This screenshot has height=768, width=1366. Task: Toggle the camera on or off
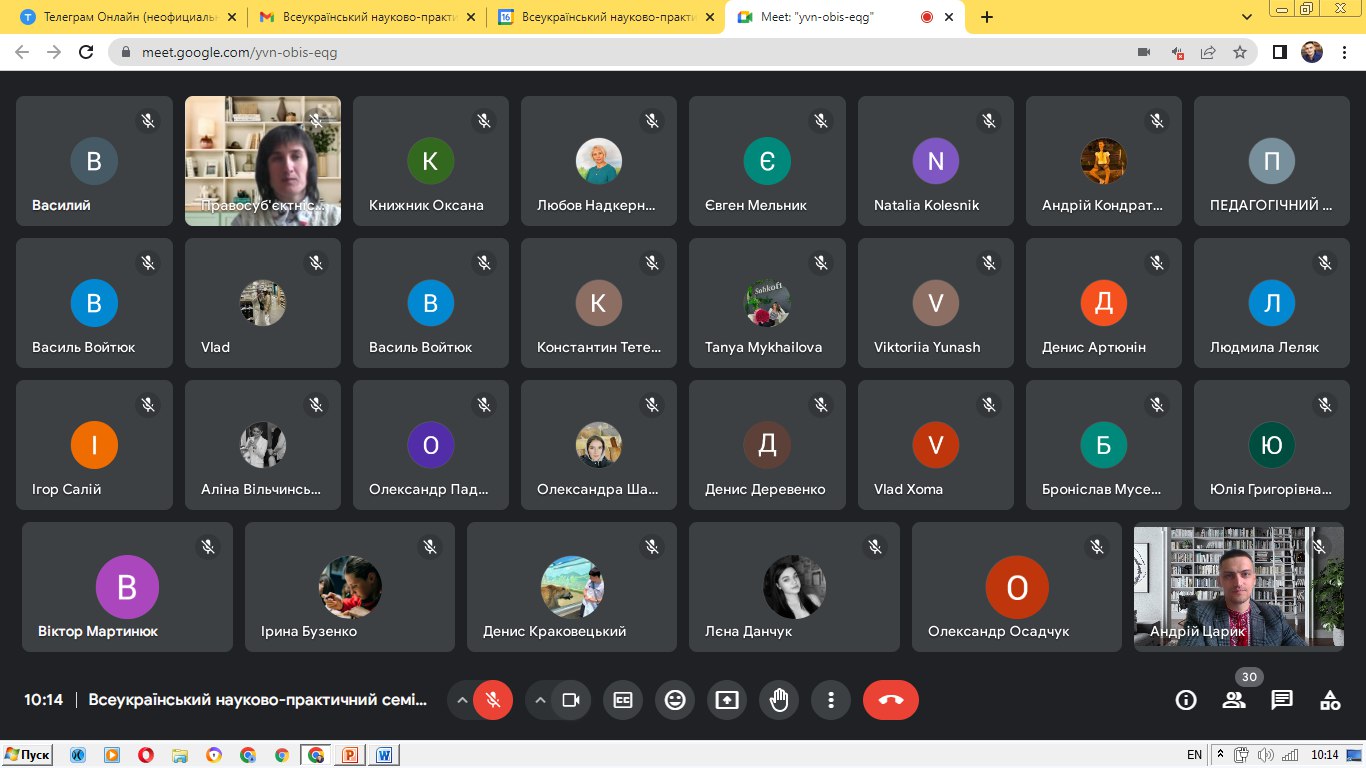pos(571,700)
